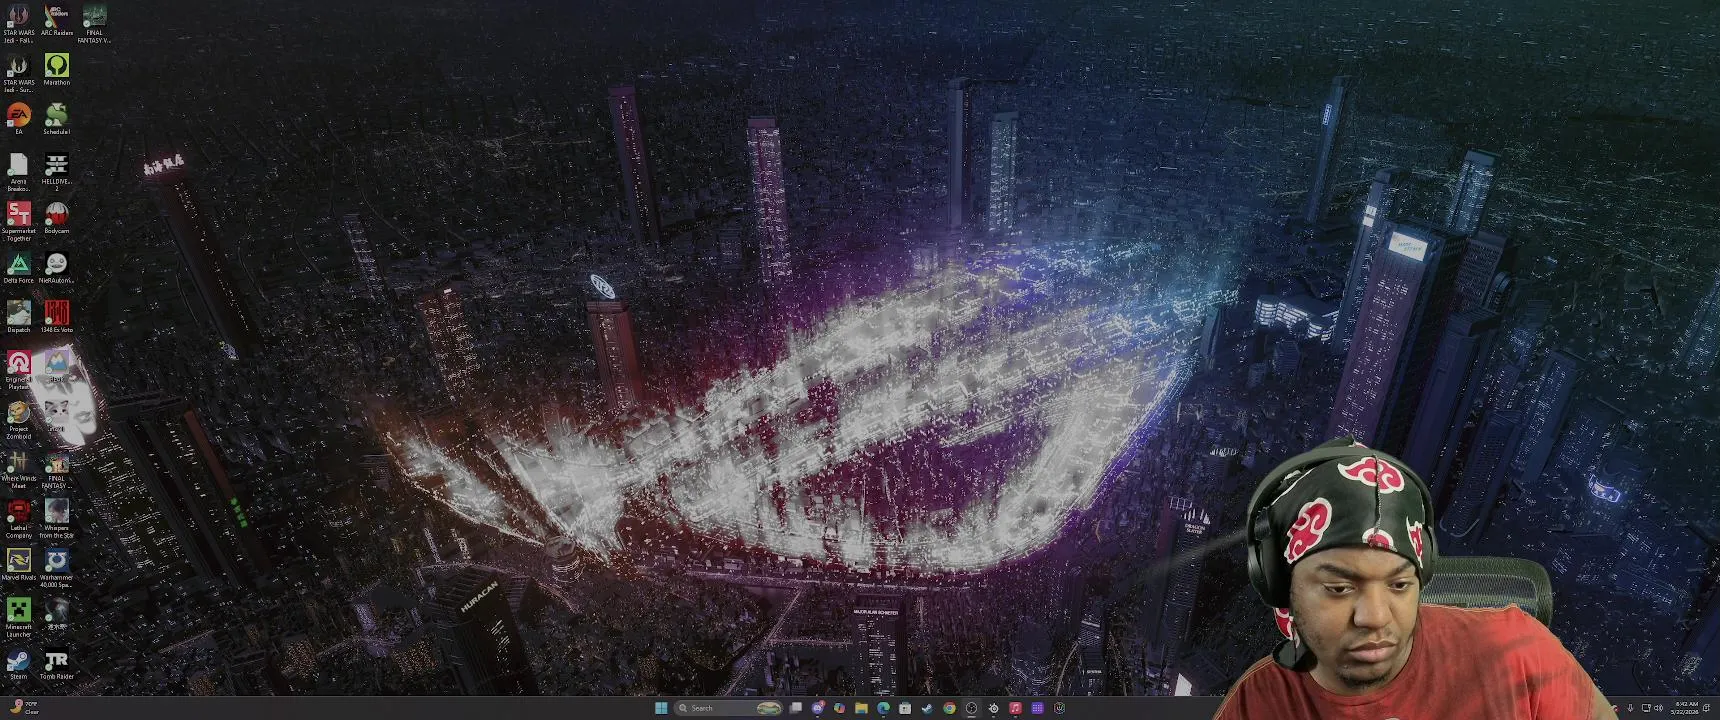Open the EA app shortcut

(18, 119)
